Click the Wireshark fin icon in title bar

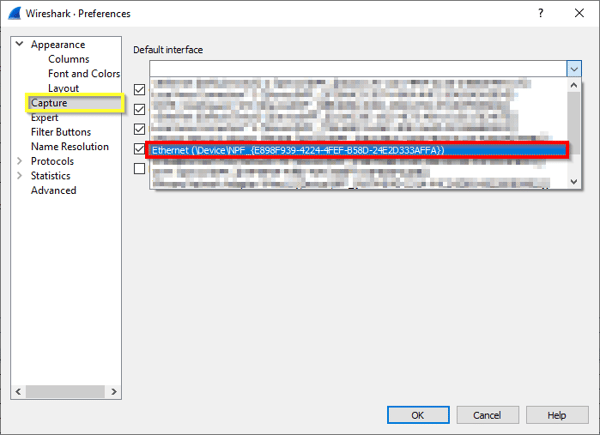[x=14, y=14]
